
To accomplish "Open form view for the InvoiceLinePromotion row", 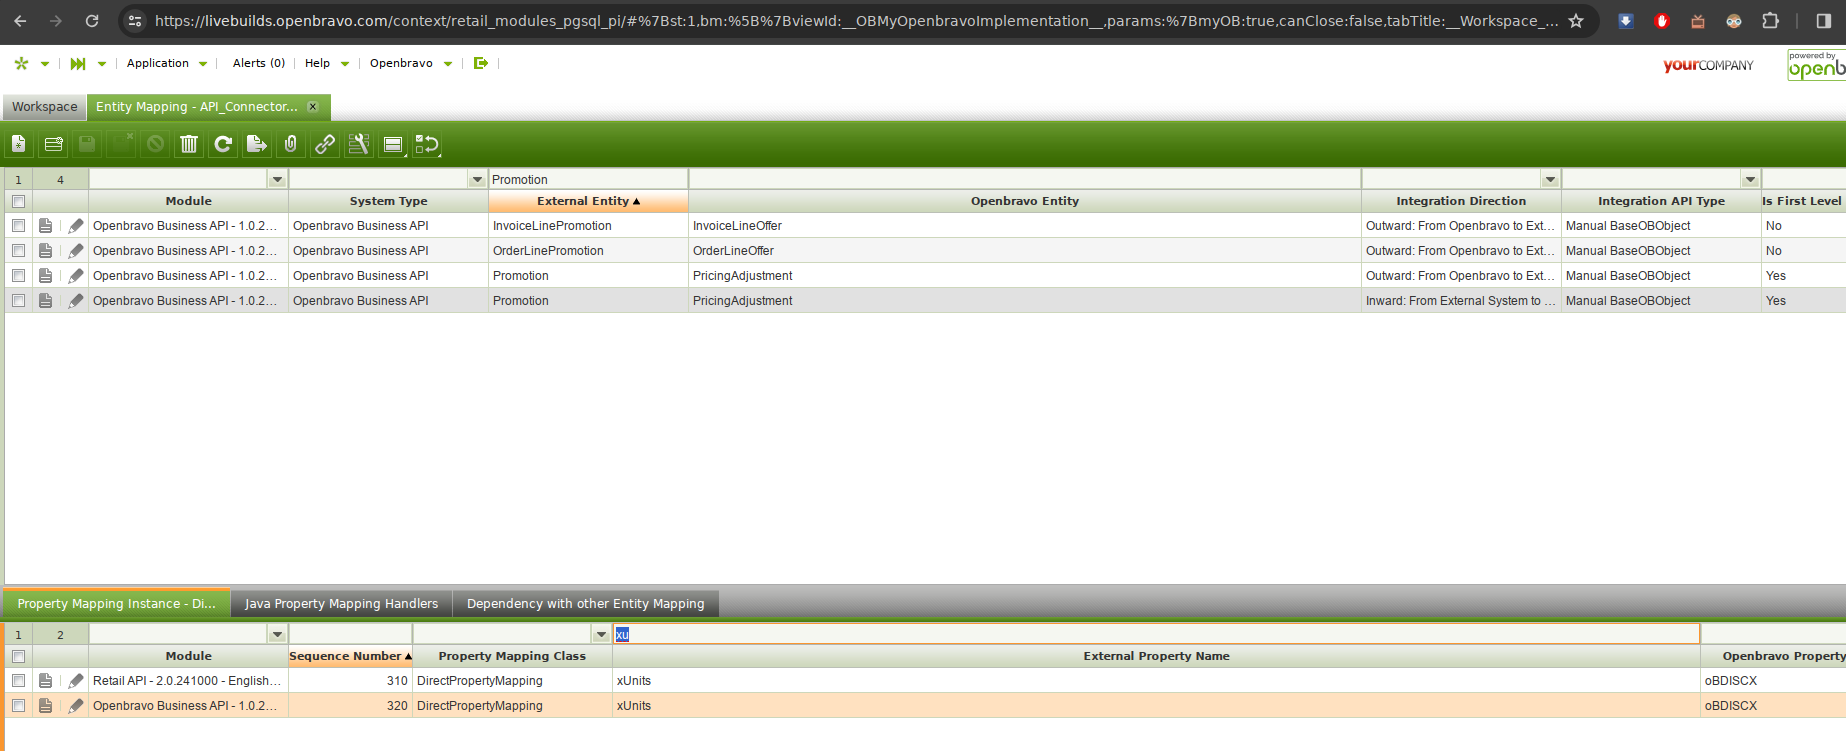I will pyautogui.click(x=46, y=226).
